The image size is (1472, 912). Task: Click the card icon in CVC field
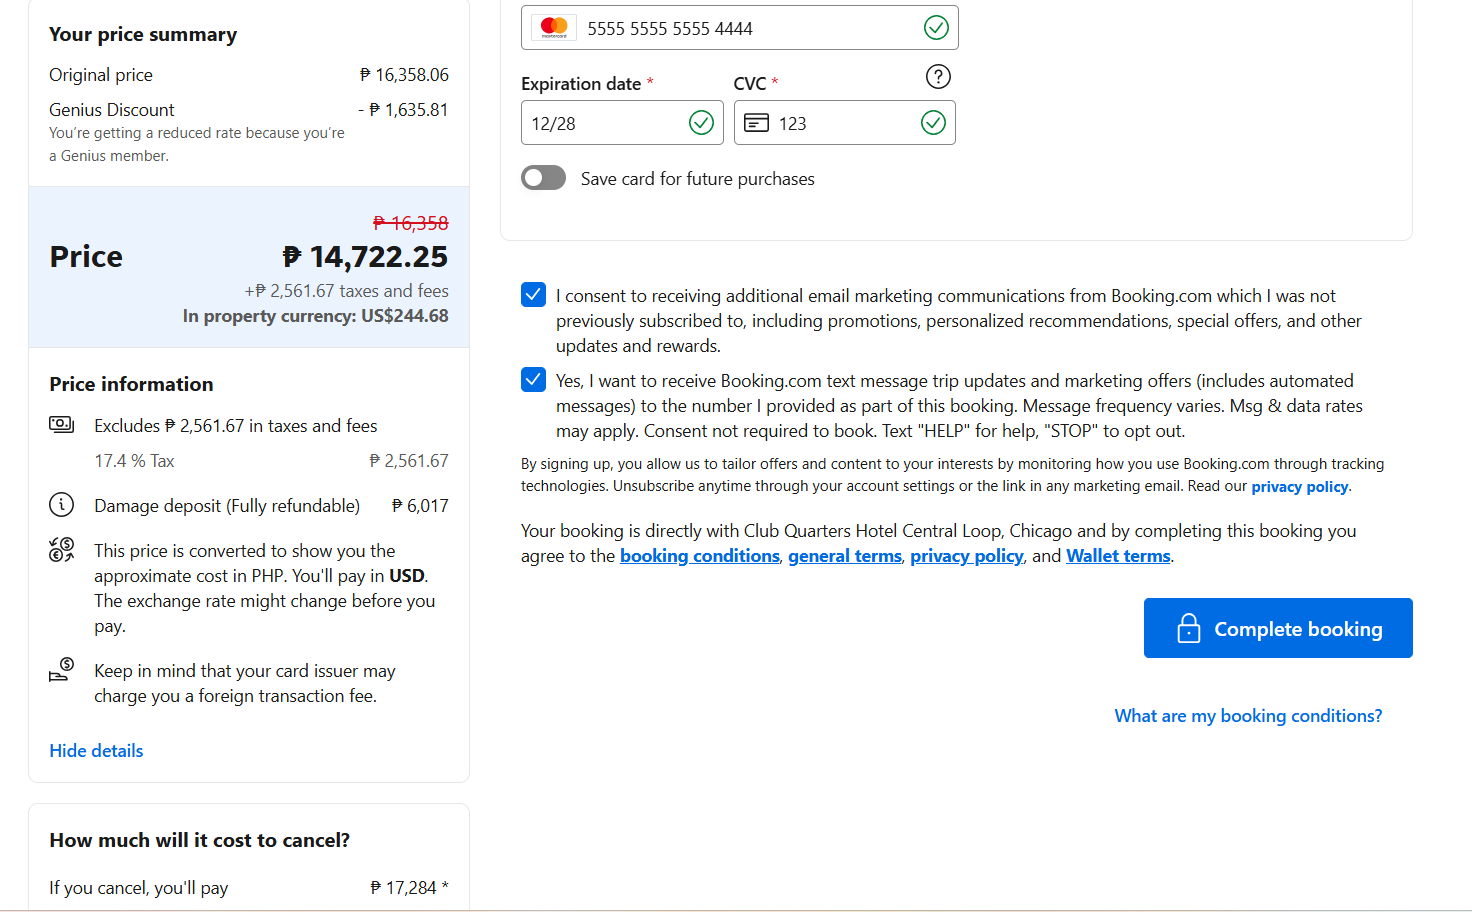tap(757, 123)
